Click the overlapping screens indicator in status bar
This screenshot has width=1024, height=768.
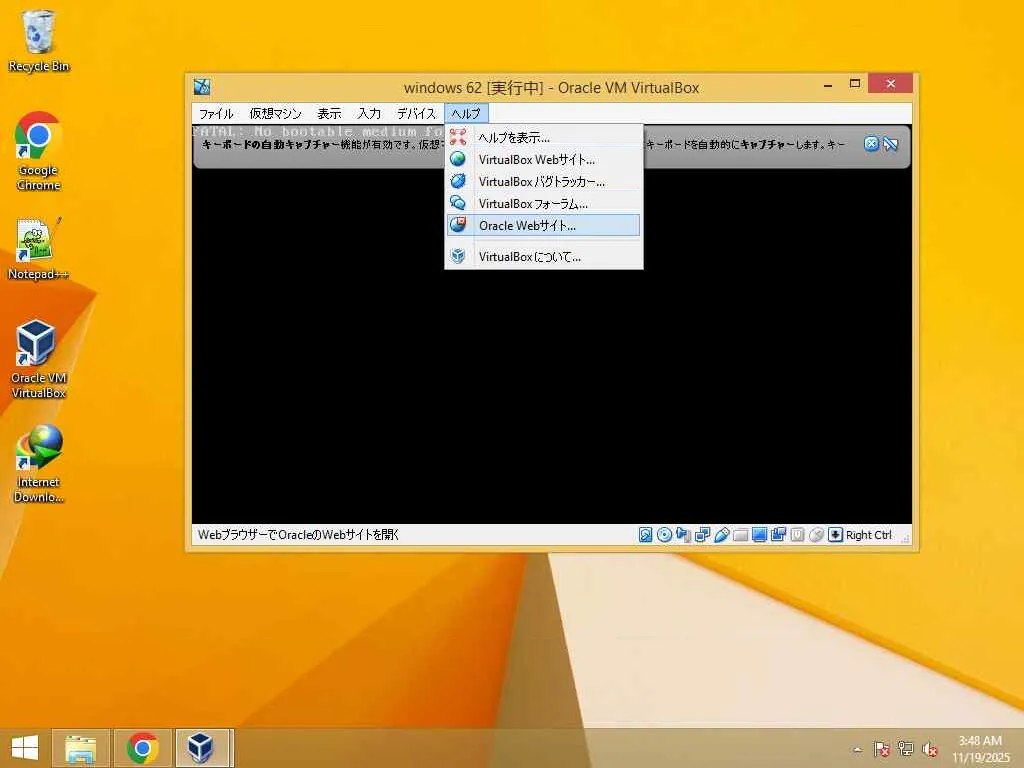tap(778, 535)
